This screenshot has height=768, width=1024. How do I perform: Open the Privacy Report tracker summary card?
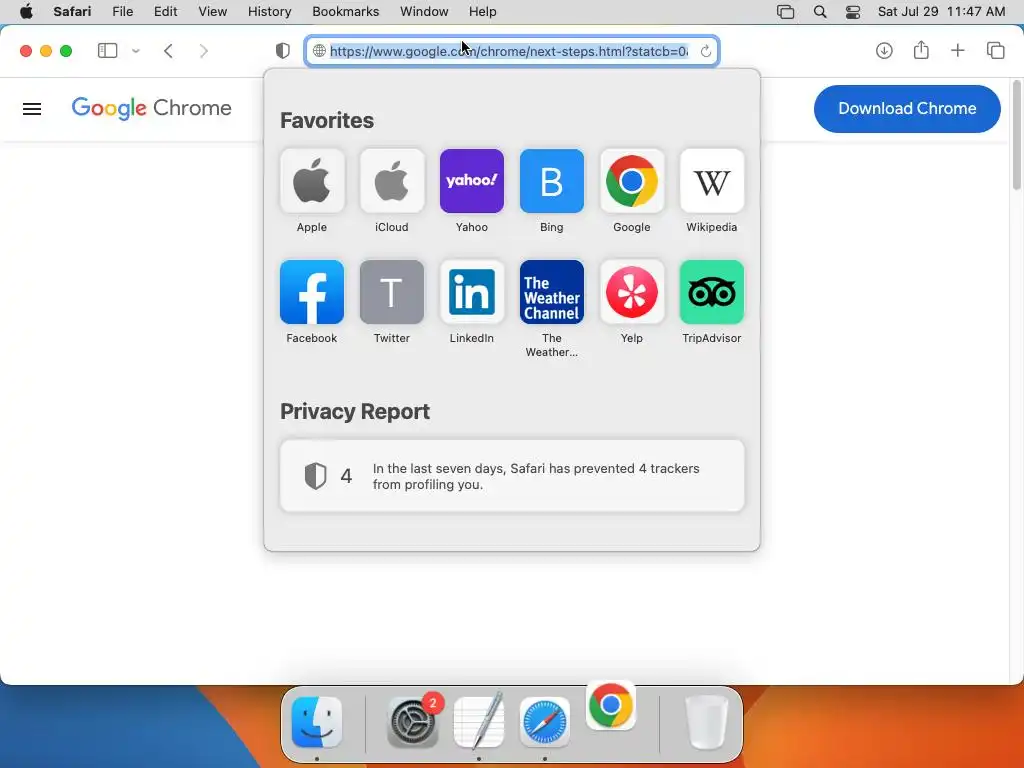pyautogui.click(x=512, y=476)
